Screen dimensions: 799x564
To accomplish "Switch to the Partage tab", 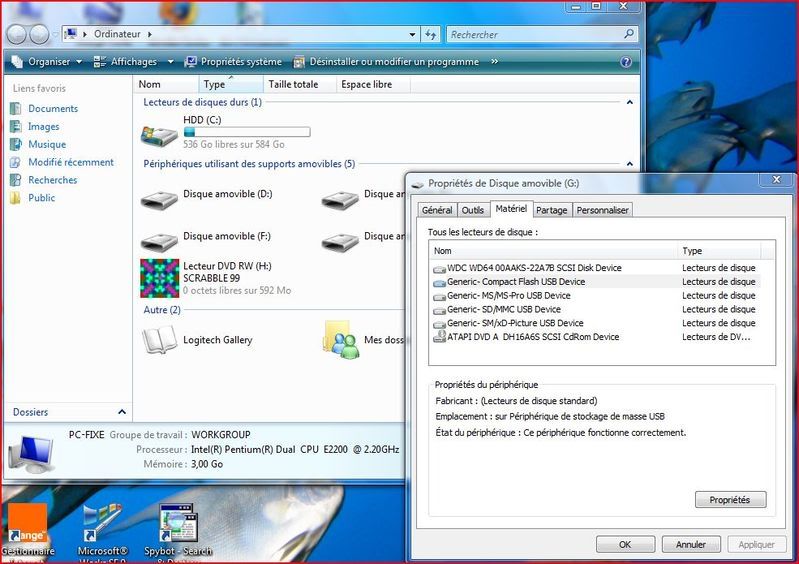I will (x=551, y=210).
